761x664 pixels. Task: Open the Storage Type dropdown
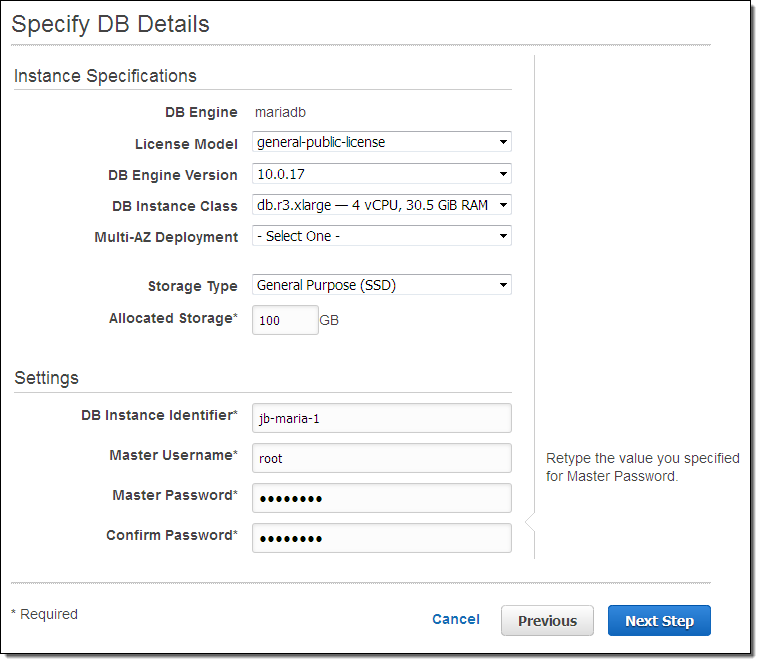[x=381, y=285]
